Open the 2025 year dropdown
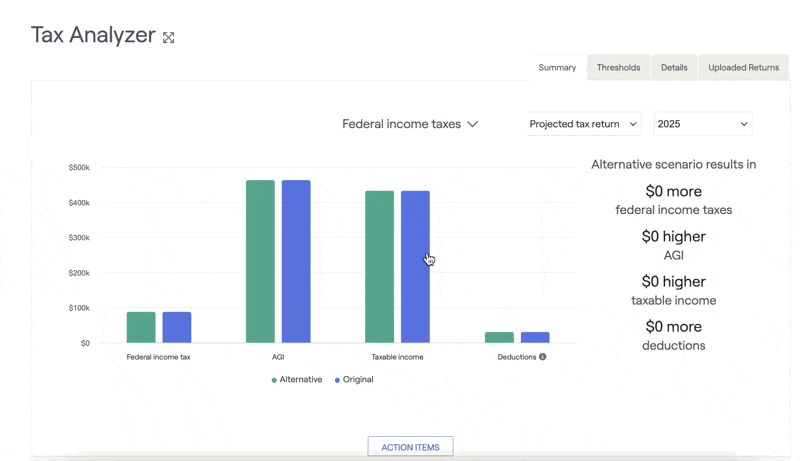The image size is (800, 461). [x=703, y=124]
